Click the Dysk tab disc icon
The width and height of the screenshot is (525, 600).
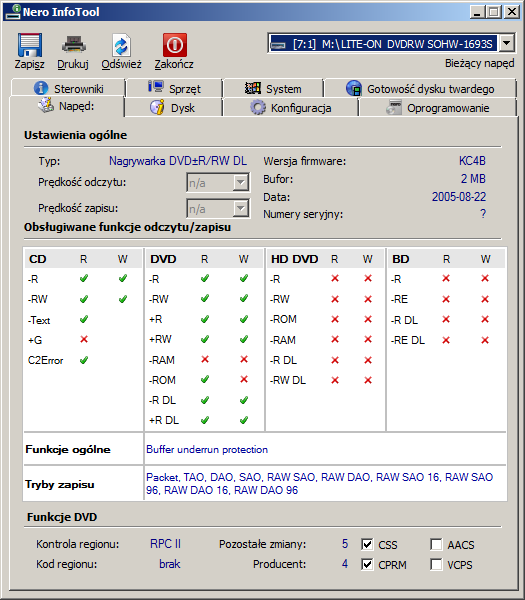[x=157, y=107]
